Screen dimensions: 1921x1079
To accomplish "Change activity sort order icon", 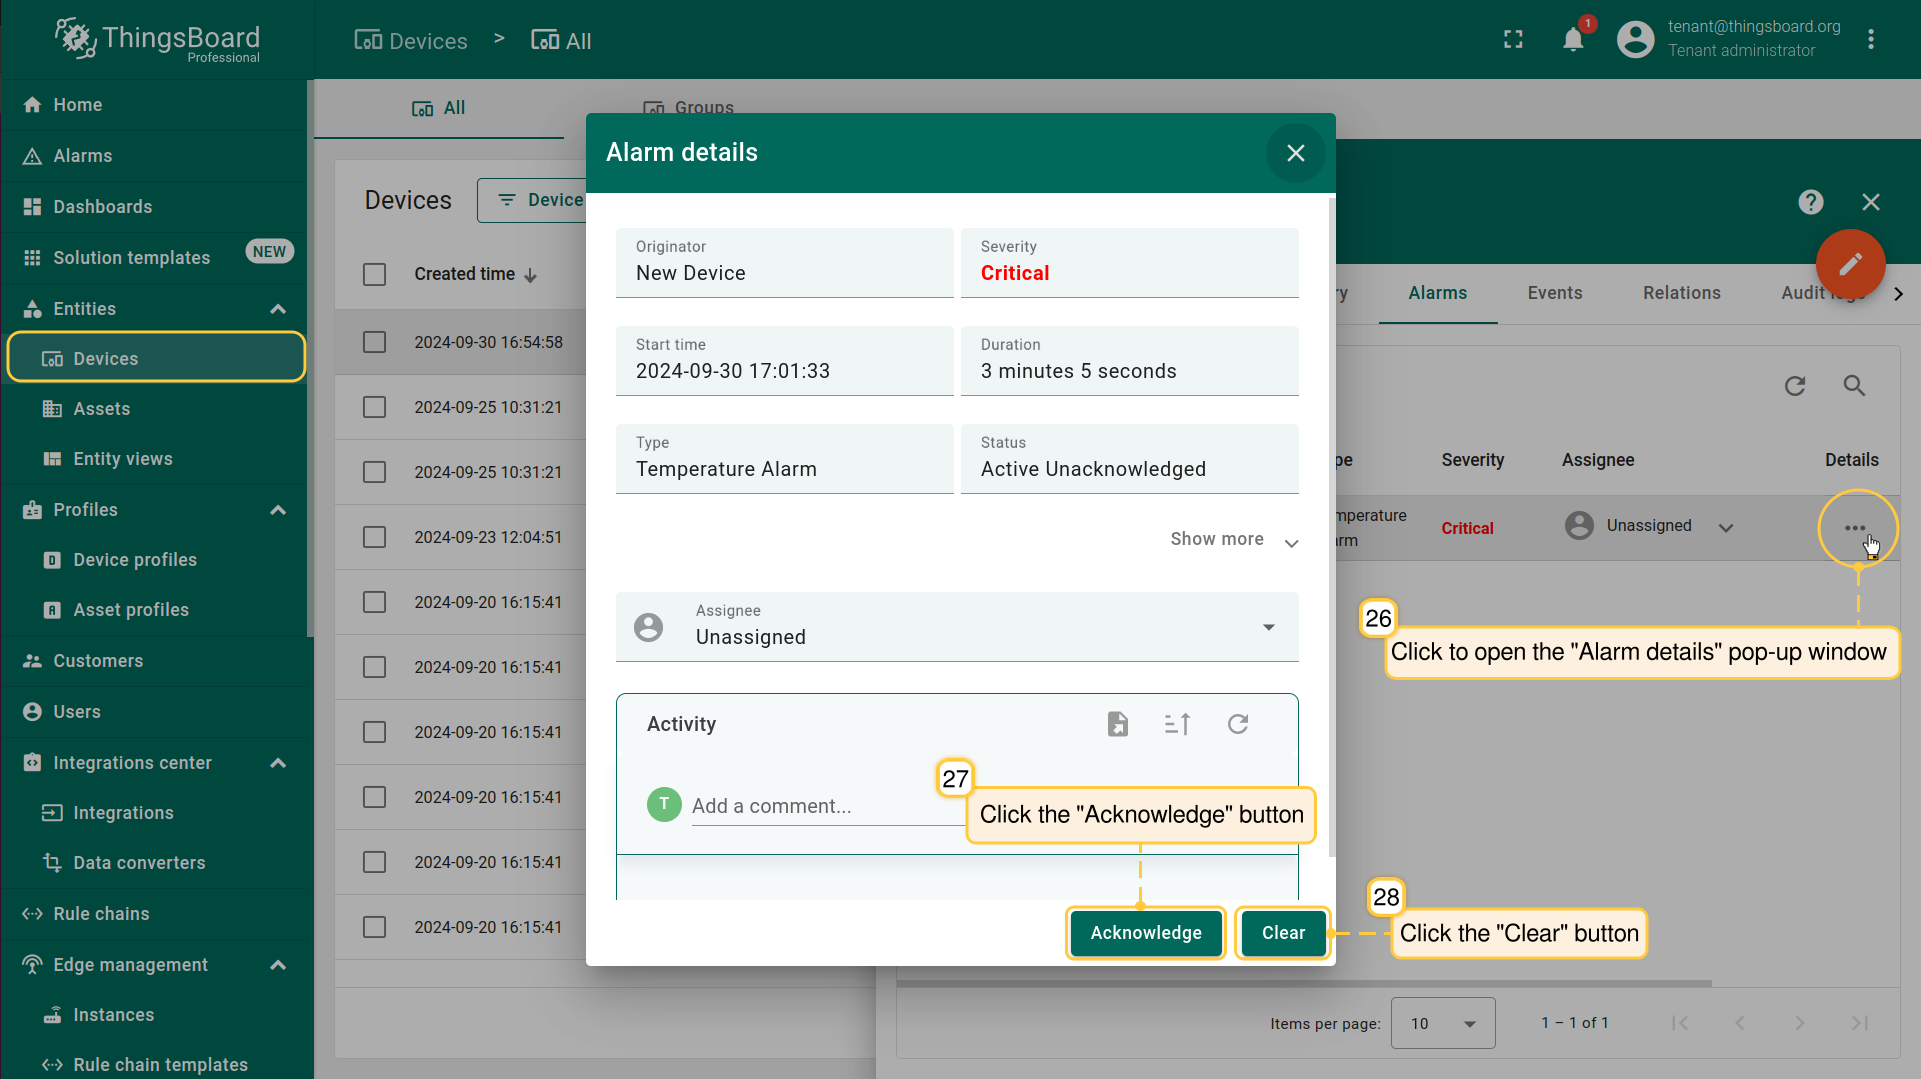I will coord(1177,724).
